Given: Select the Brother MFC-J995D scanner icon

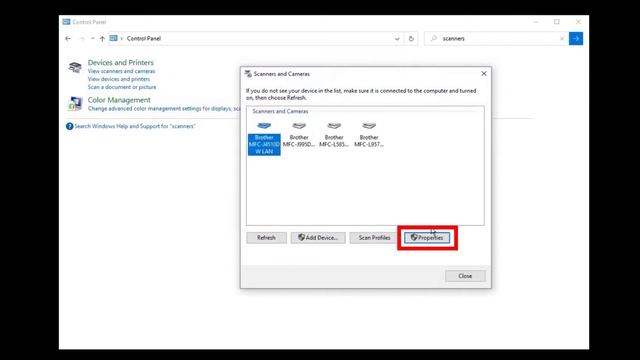Looking at the screenshot, I should point(299,126).
